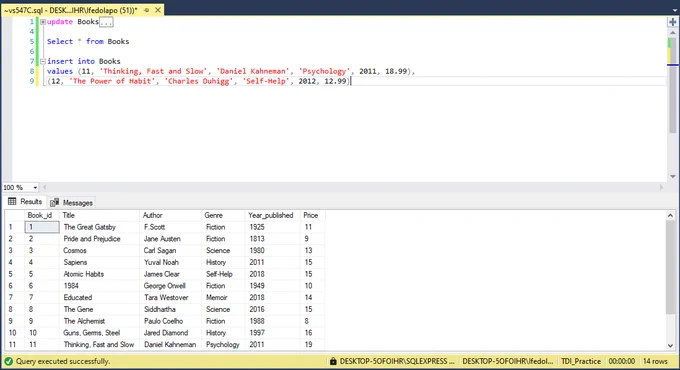Close the vs547C.sql query tab
Viewport: 680px width, 370px height.
point(158,10)
